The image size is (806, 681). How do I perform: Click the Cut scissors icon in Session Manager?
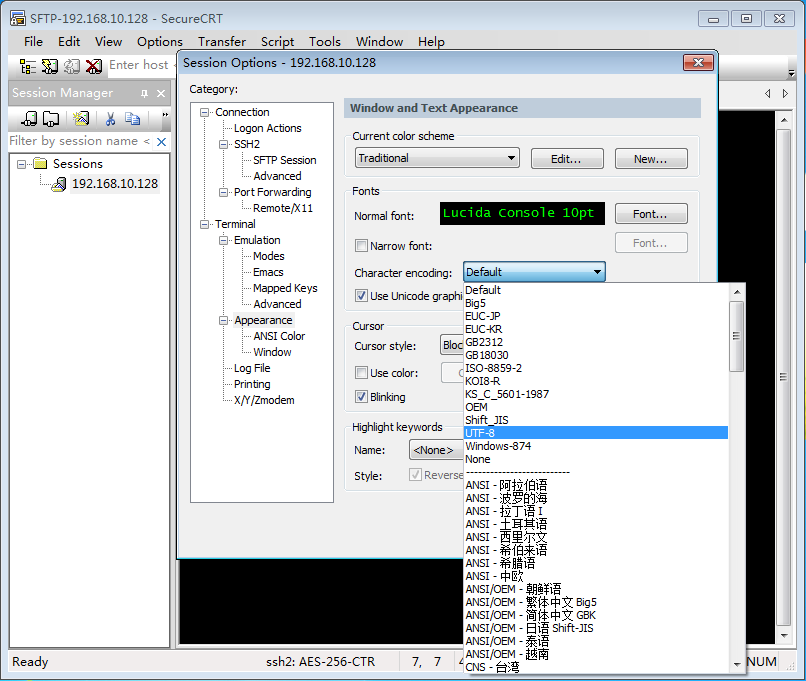(110, 119)
